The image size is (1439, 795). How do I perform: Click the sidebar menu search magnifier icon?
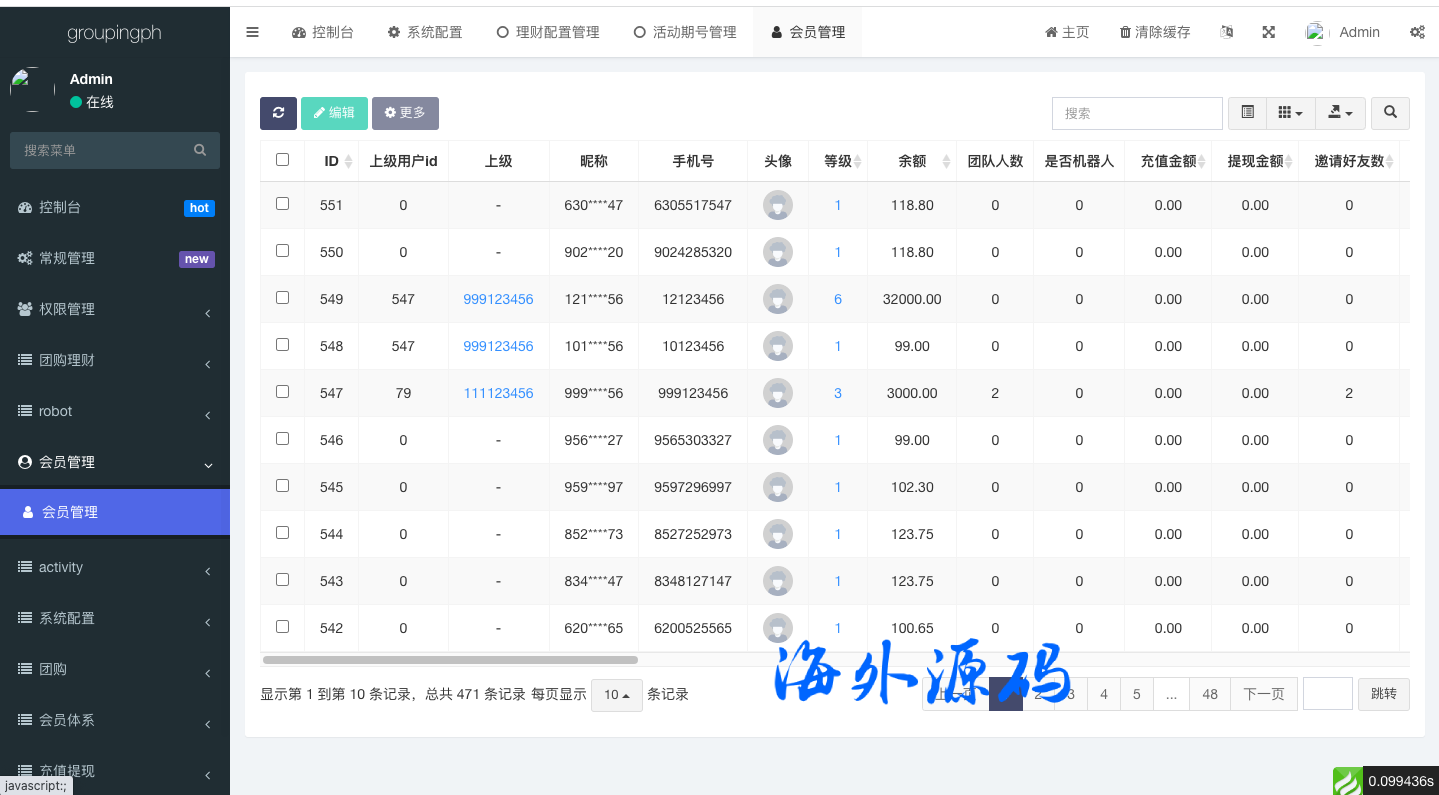(200, 150)
